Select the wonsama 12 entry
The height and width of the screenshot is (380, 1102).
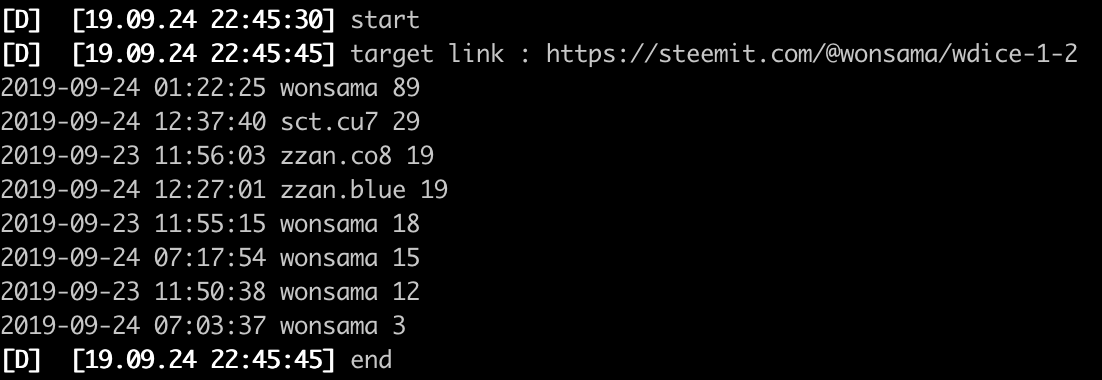click(350, 291)
